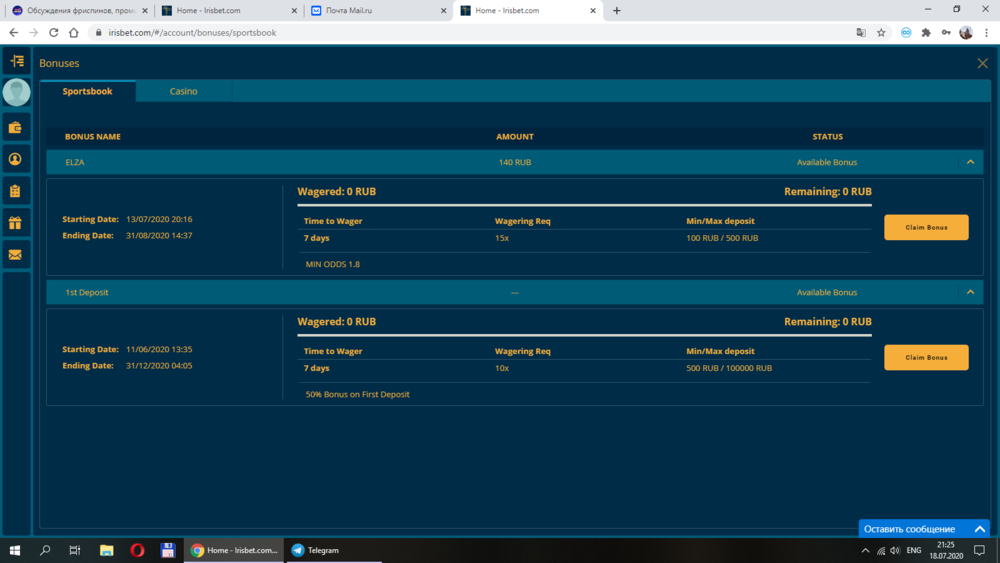This screenshot has width=1000, height=563.
Task: Click the 10x wagering requirement value
Action: pos(502,368)
